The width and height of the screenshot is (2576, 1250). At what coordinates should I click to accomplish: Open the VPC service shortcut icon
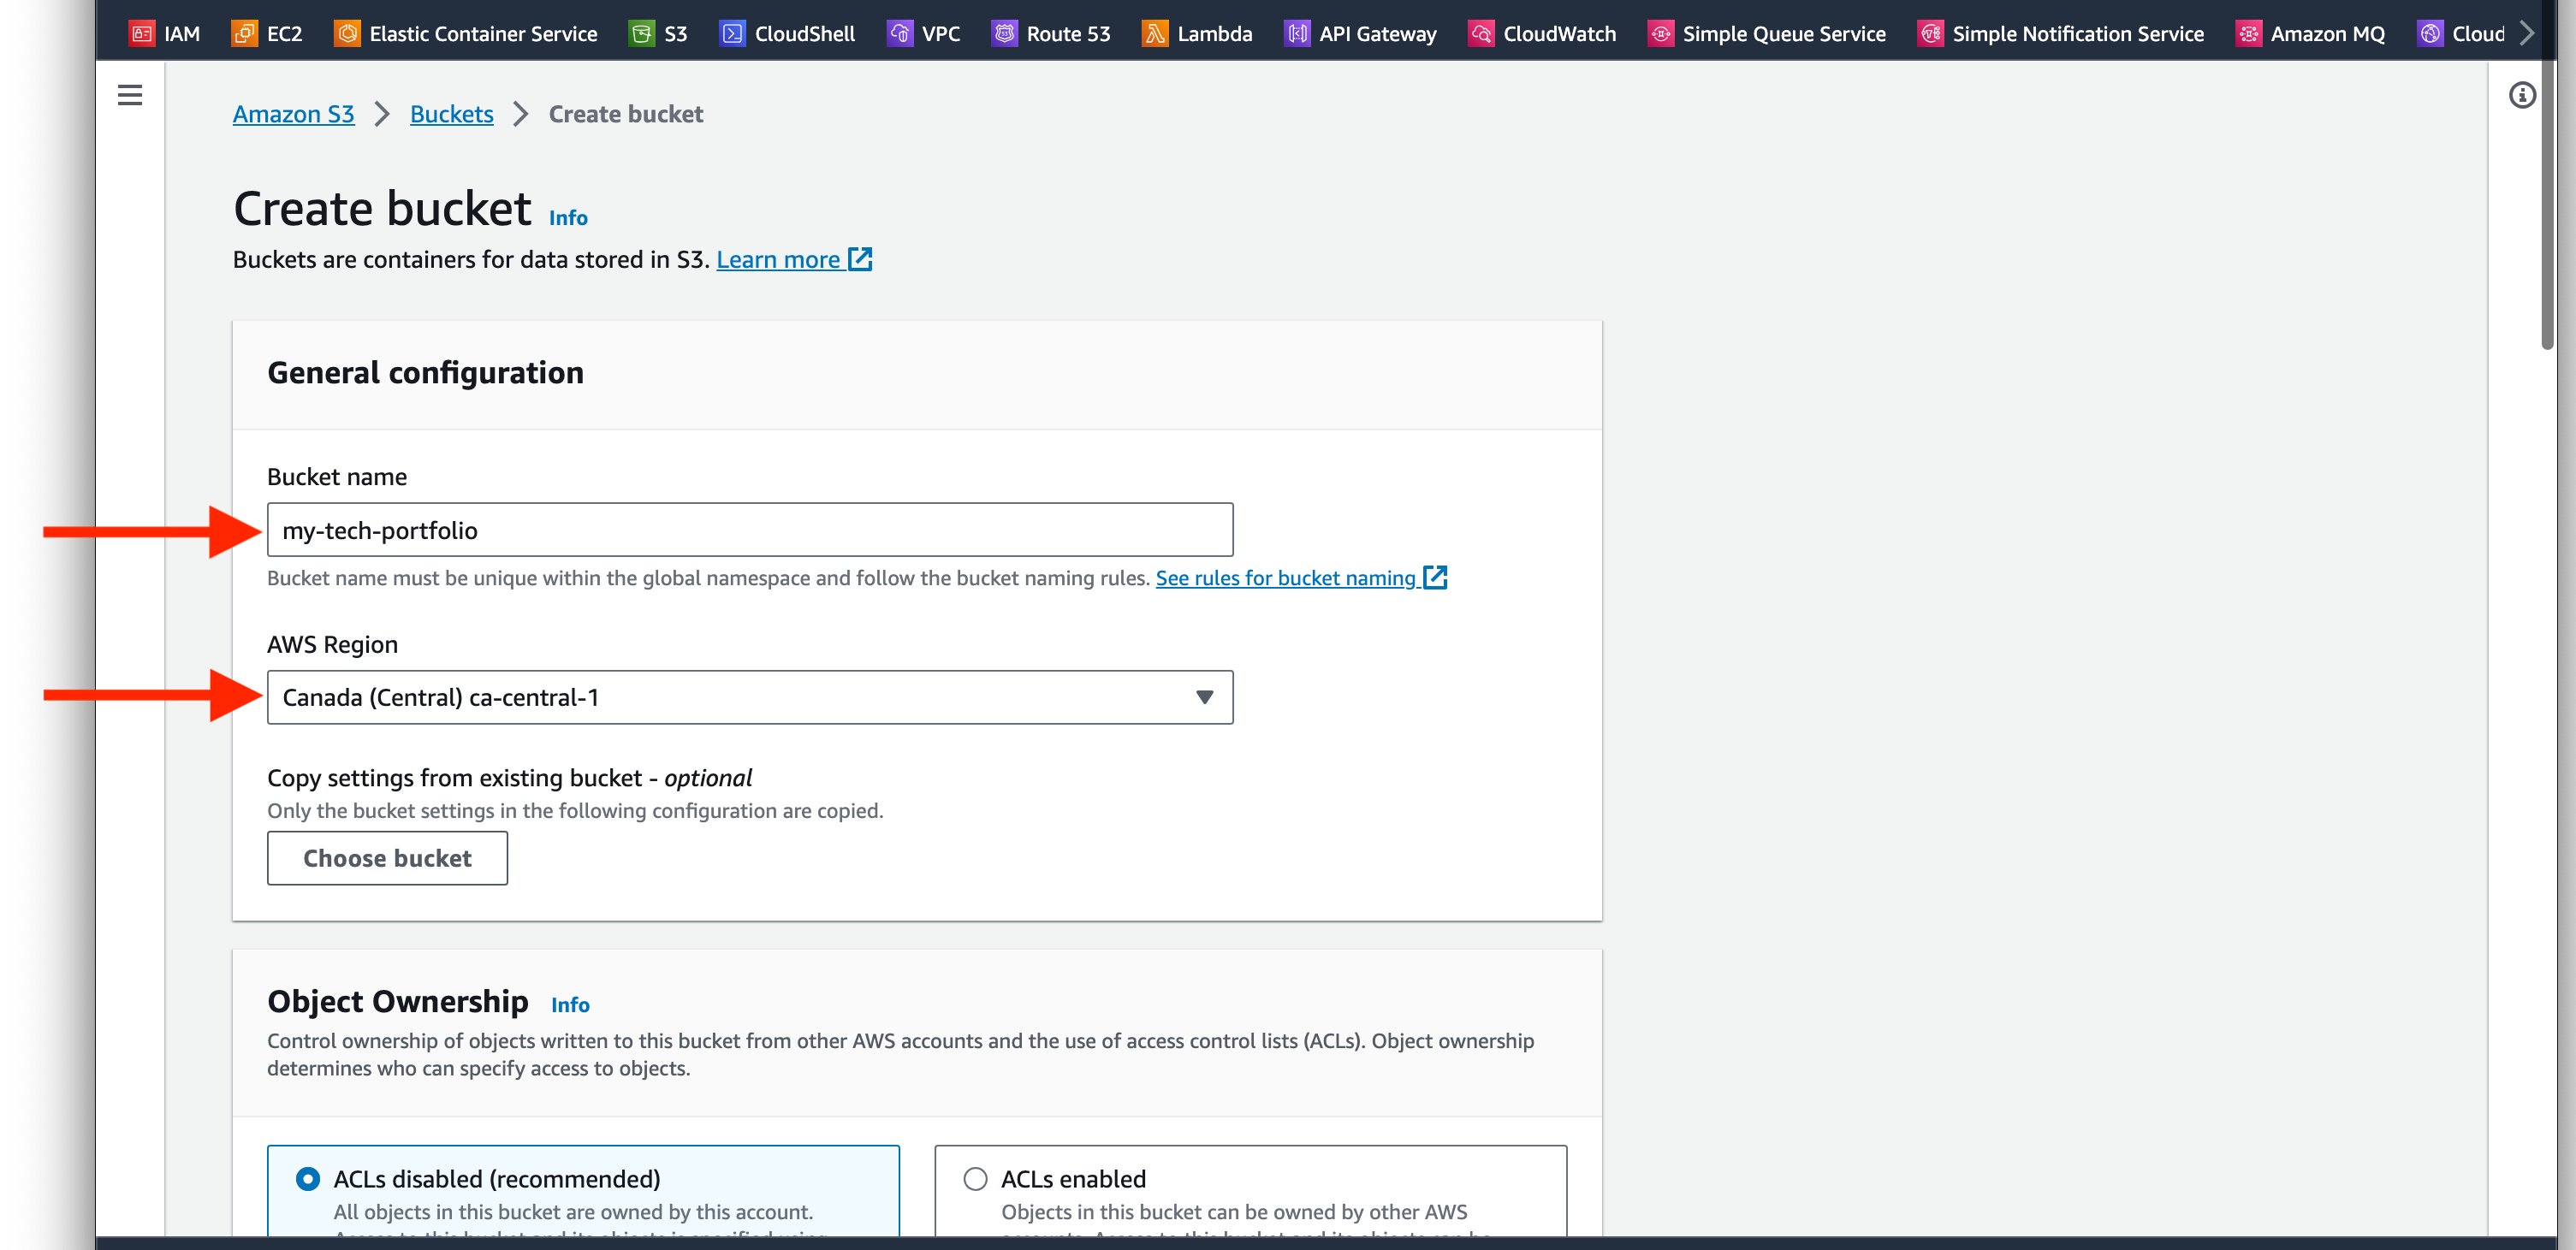point(900,33)
